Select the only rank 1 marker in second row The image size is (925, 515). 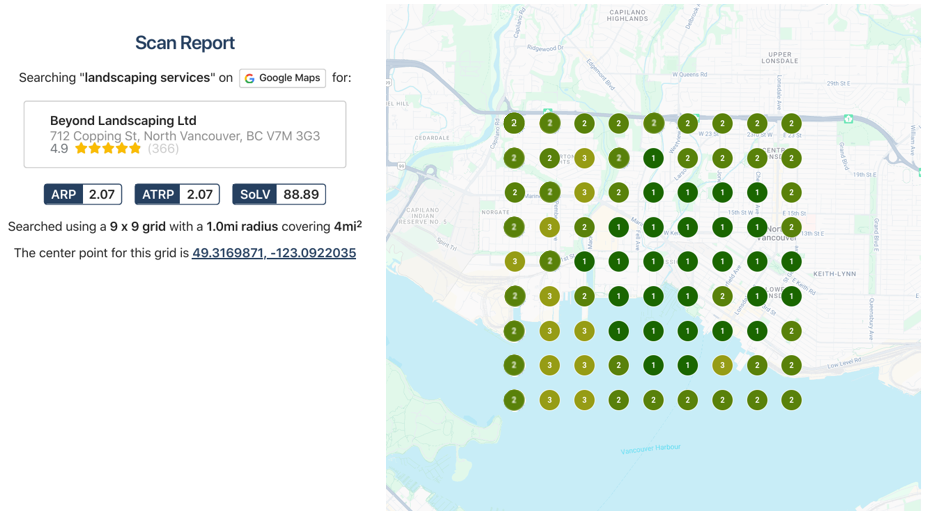click(653, 158)
